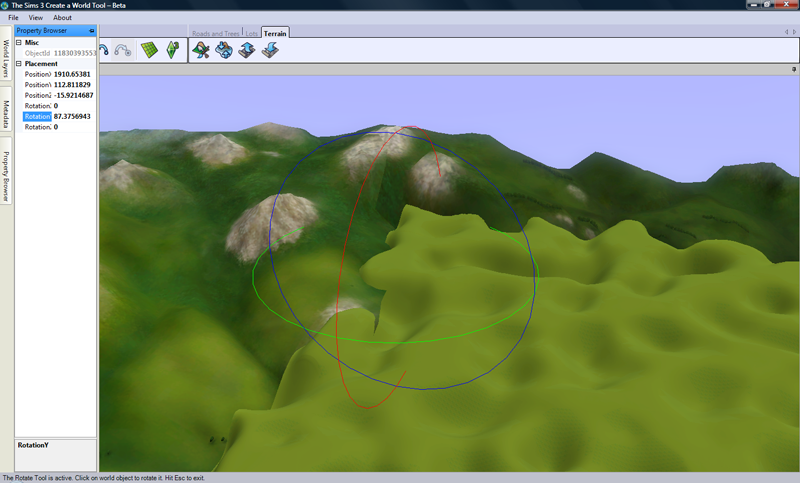This screenshot has height=483, width=800.
Task: Click the terrain import down-arrow icon
Action: pyautogui.click(x=270, y=50)
